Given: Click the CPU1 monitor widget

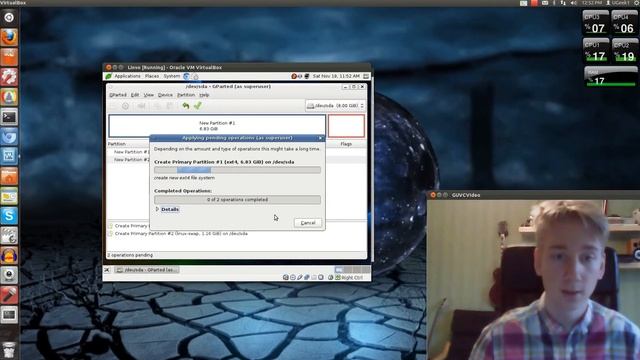Looking at the screenshot, I should (x=596, y=51).
